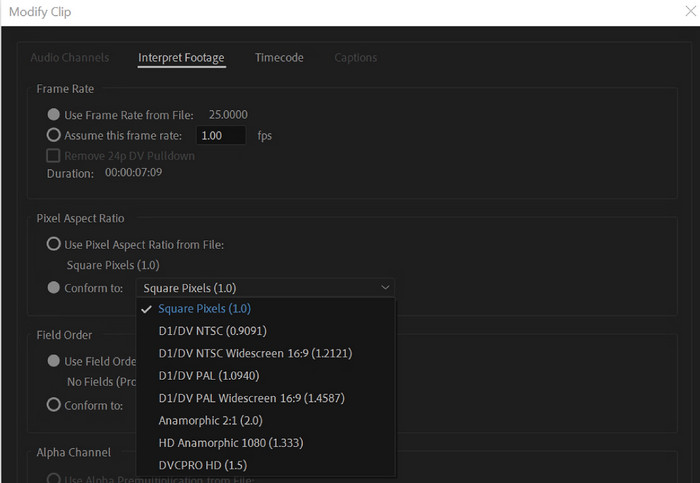This screenshot has width=700, height=483.
Task: Select D1/DV PAL Widescreen 16:9 (1.4587)
Action: pos(250,398)
